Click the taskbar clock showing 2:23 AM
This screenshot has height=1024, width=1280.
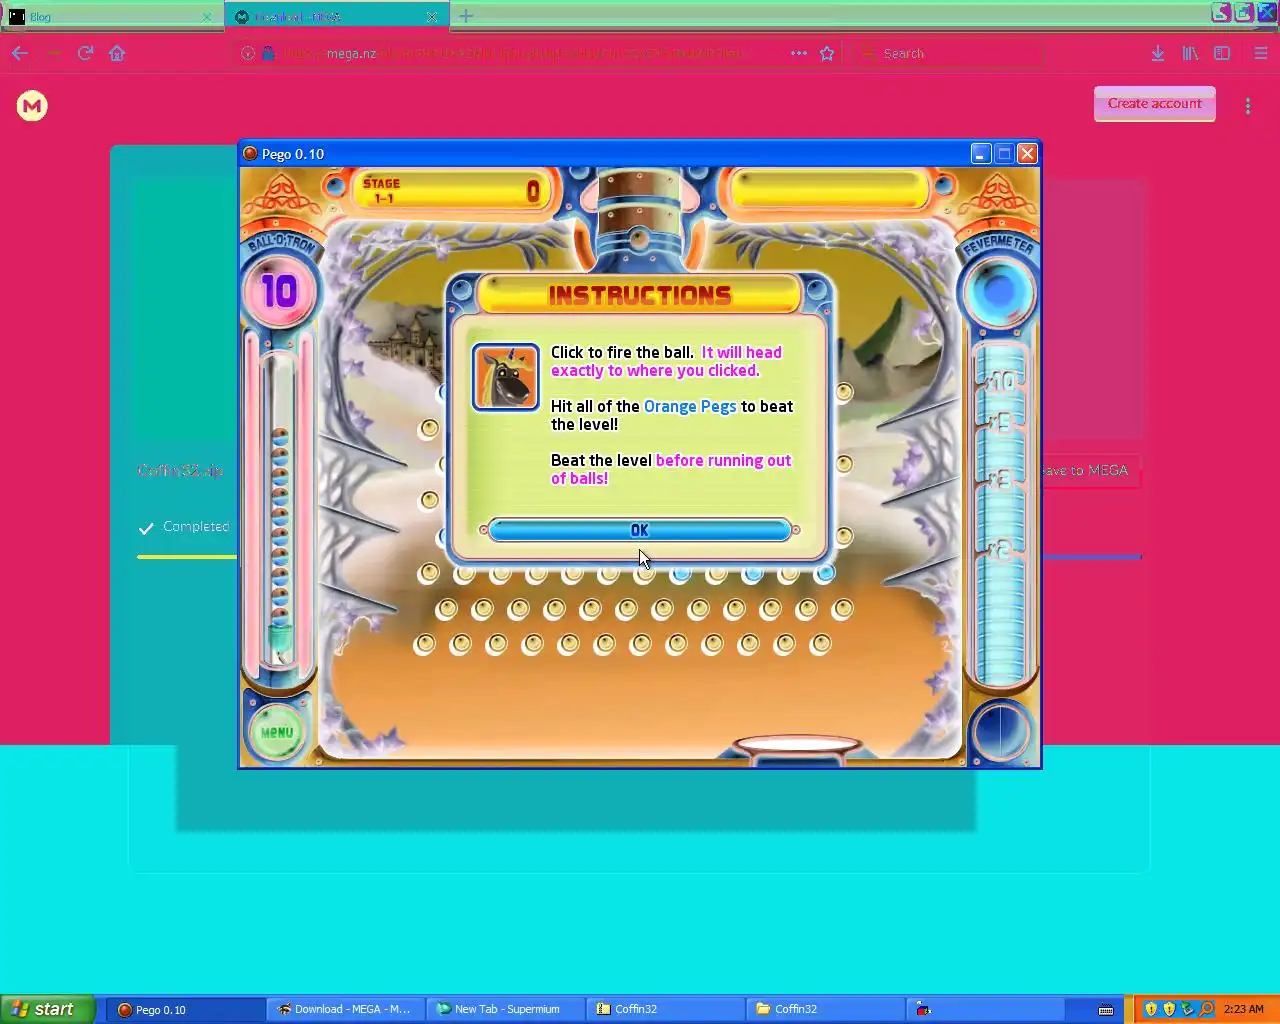pos(1244,1009)
